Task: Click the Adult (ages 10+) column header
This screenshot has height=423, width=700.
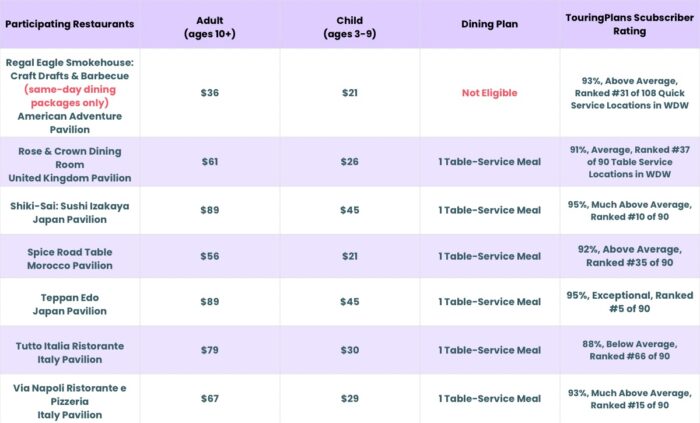Action: pyautogui.click(x=210, y=24)
